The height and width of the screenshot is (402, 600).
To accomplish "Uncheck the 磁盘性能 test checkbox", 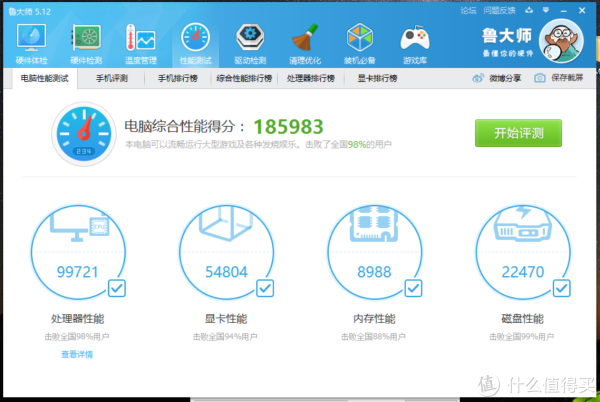I will click(x=561, y=288).
